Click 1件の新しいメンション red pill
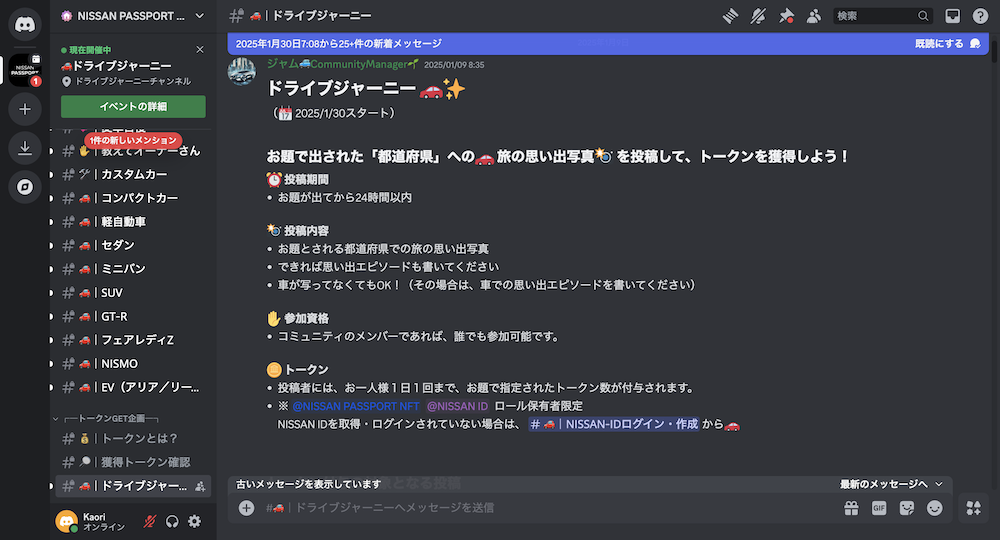Screen dimensions: 1000x540 [133, 140]
